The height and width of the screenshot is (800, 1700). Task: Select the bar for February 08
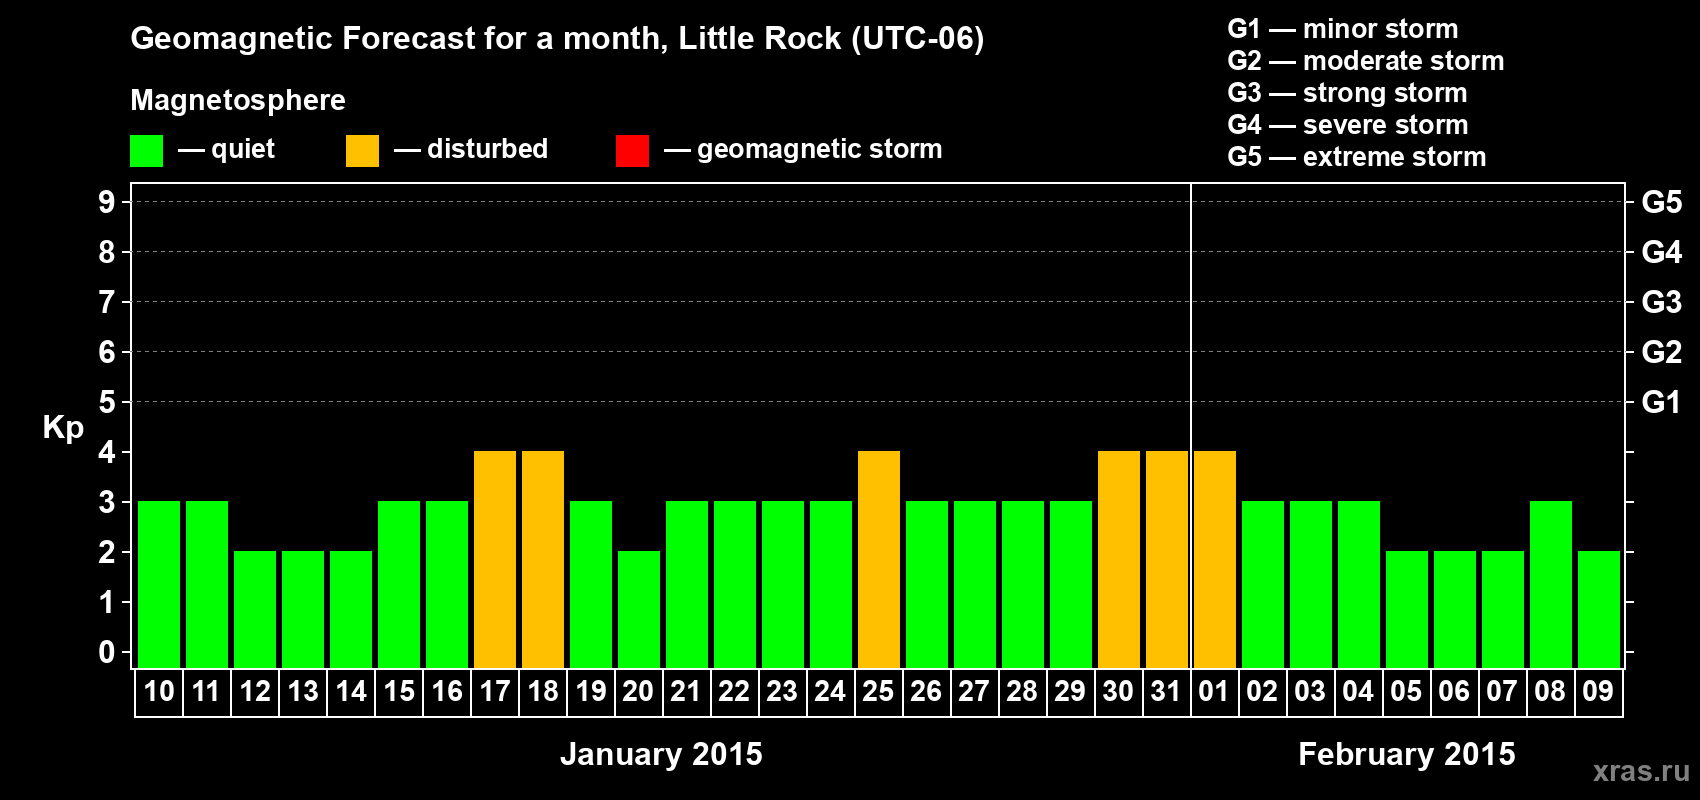(x=1551, y=584)
